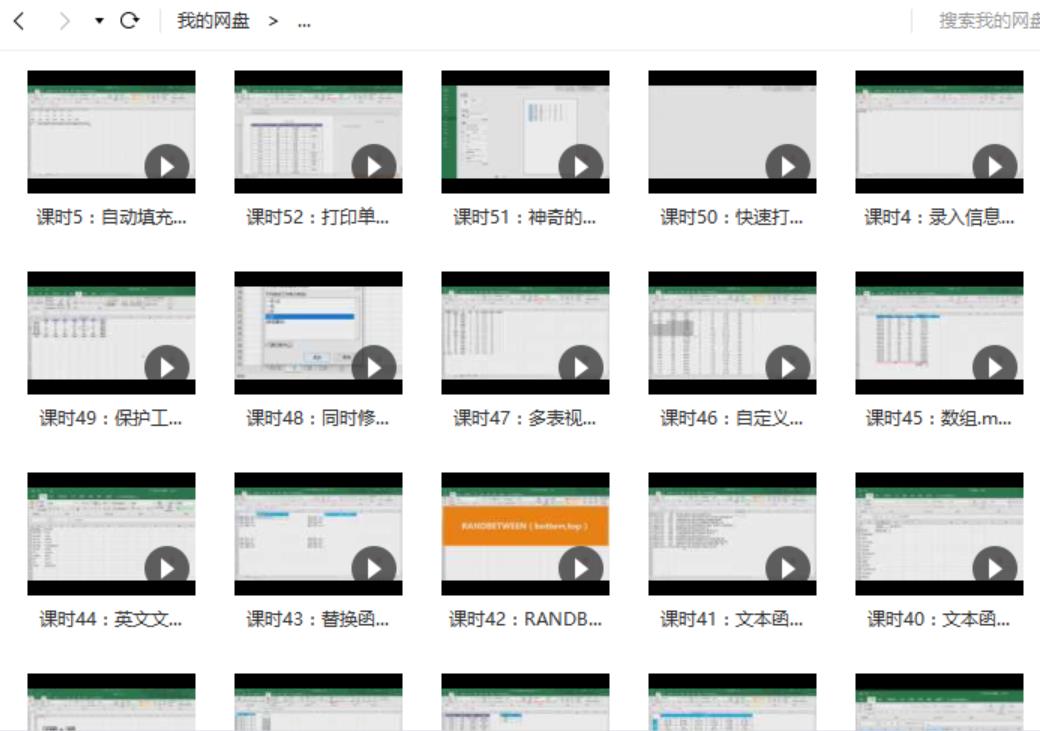Select thumbnail of 课时52 video
The width and height of the screenshot is (1040, 731).
(x=318, y=131)
